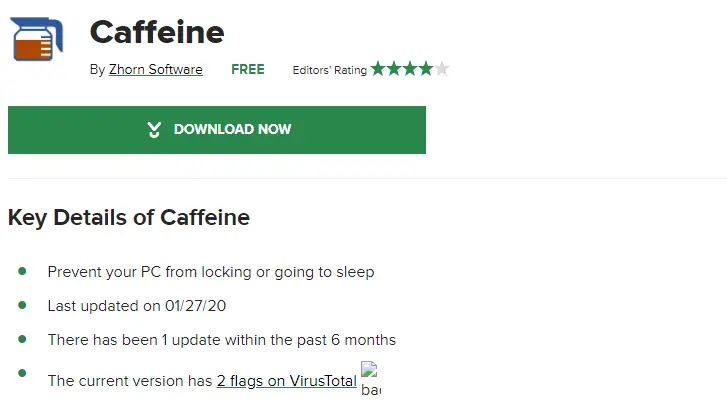The height and width of the screenshot is (414, 727).
Task: Click the second green rating star
Action: 394,69
